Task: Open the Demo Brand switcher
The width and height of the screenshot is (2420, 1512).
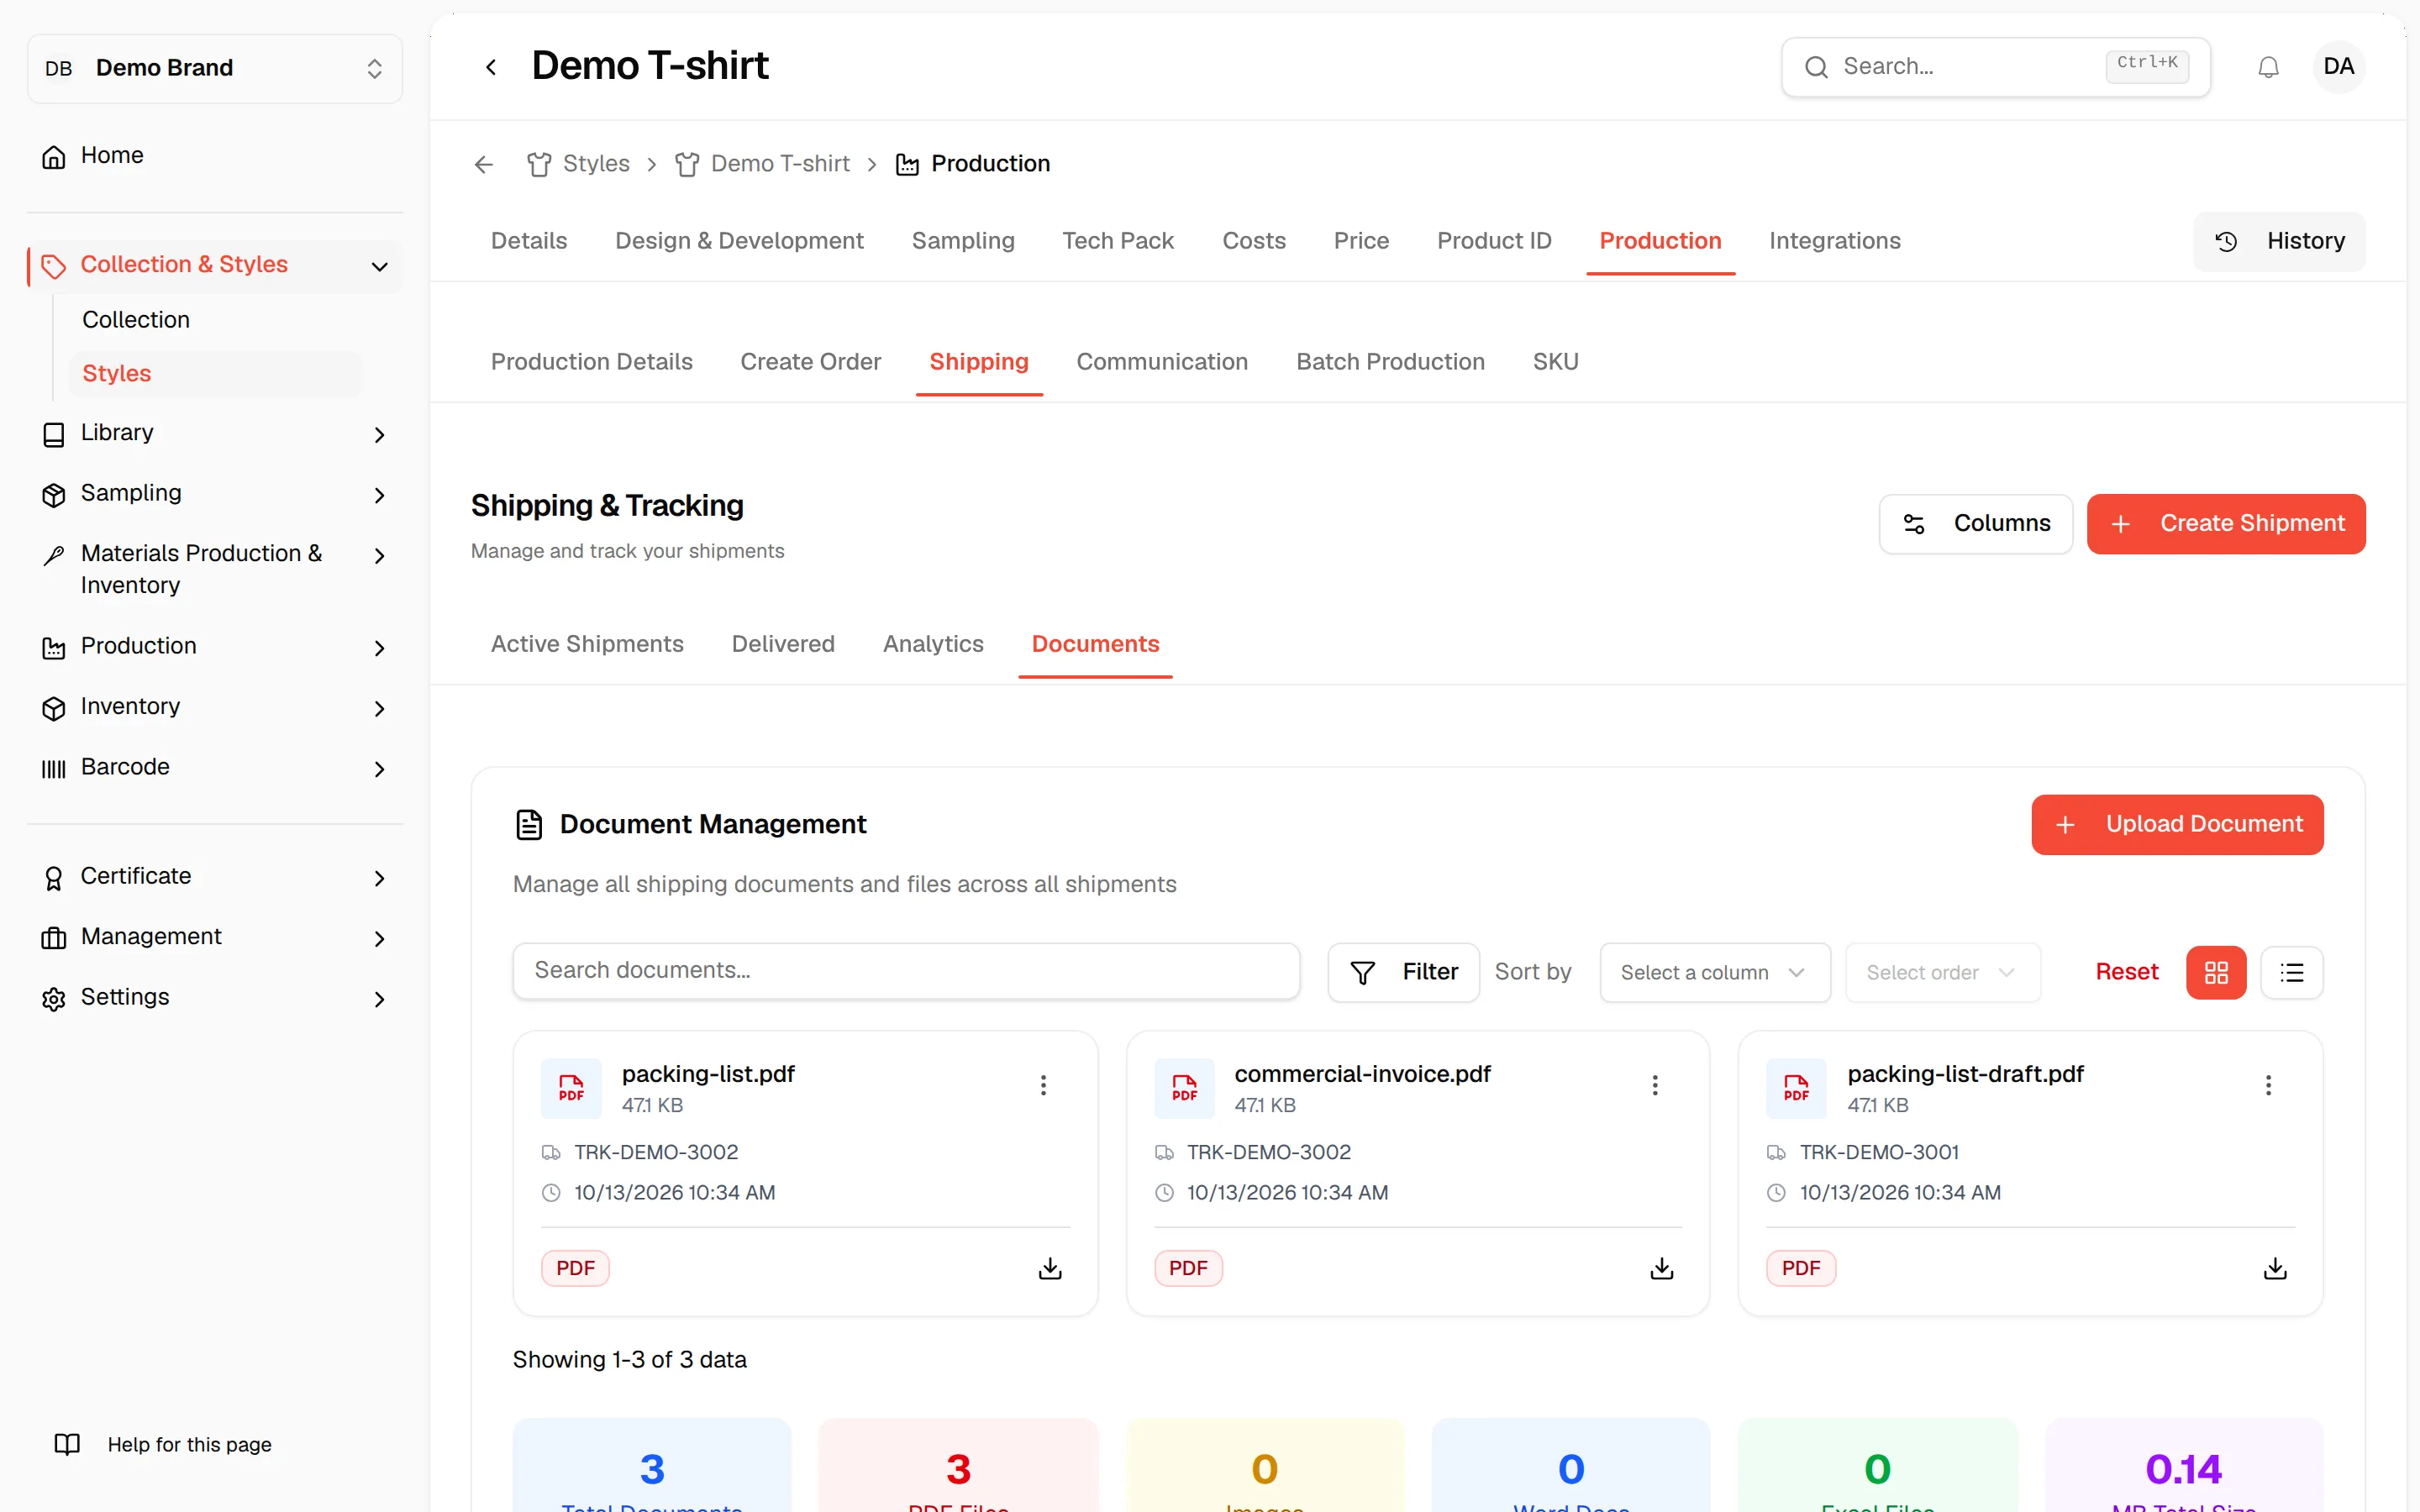Action: click(x=215, y=68)
